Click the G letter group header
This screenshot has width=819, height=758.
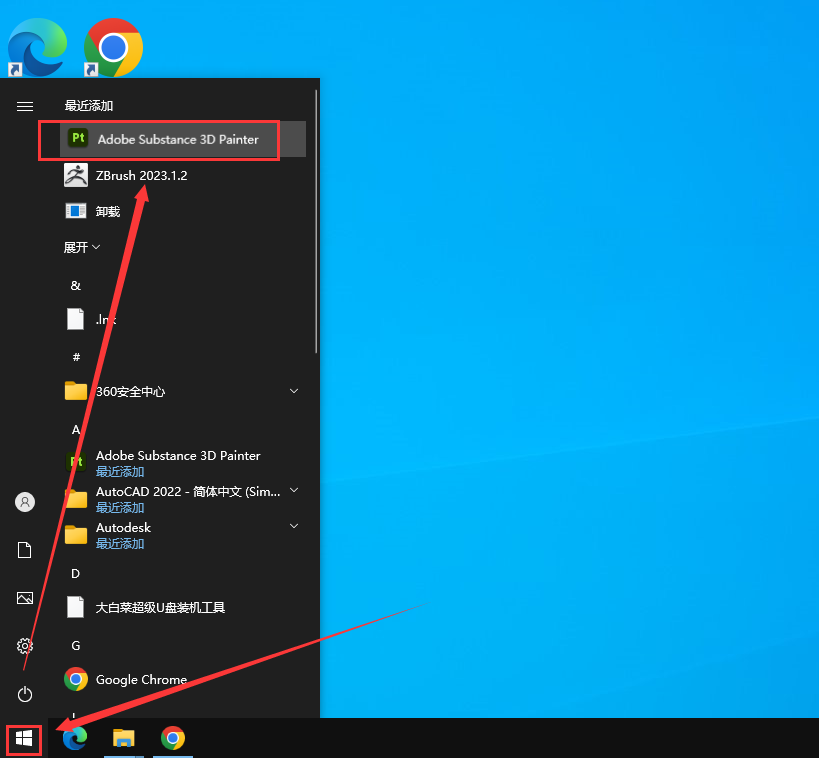point(76,646)
